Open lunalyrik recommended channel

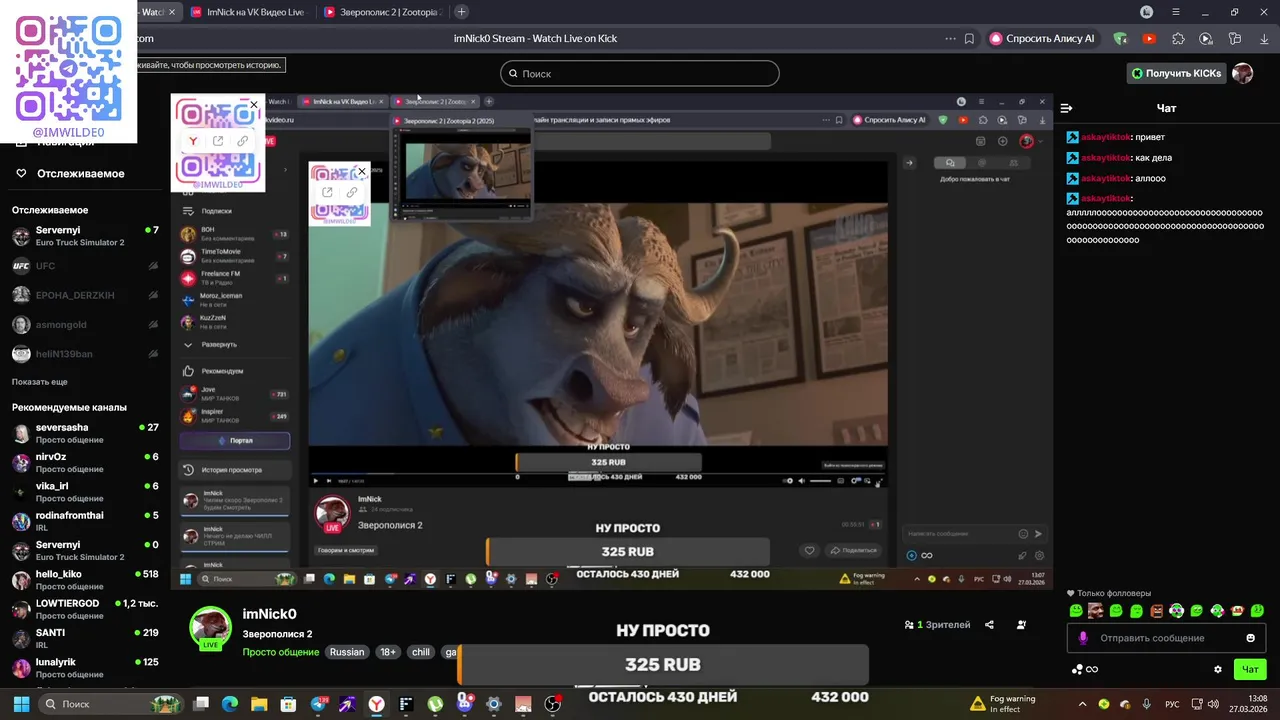point(85,667)
